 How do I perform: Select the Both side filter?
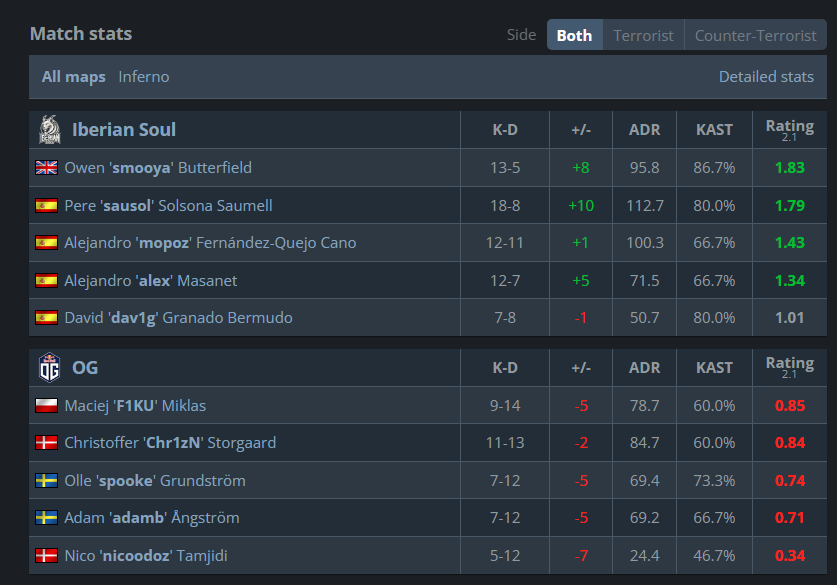coord(574,35)
